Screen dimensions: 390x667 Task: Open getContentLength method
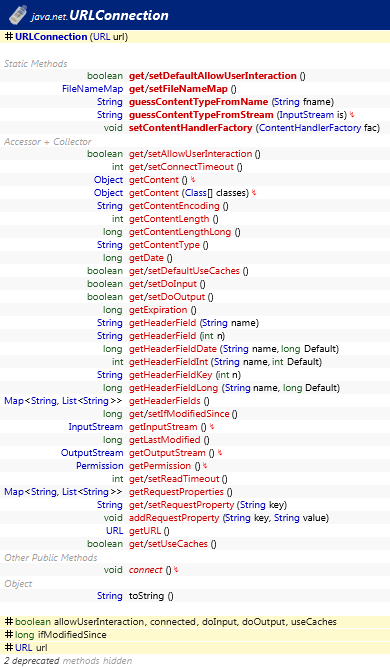169,219
